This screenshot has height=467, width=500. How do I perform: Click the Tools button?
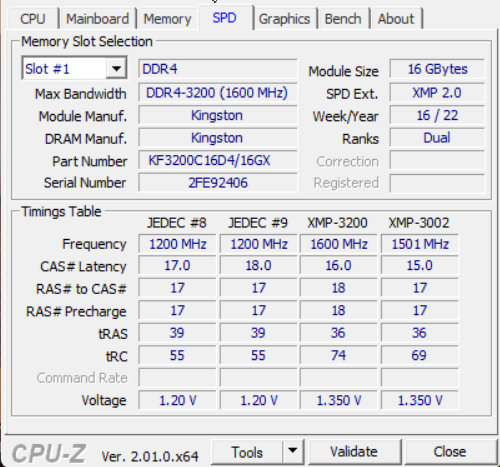[247, 452]
